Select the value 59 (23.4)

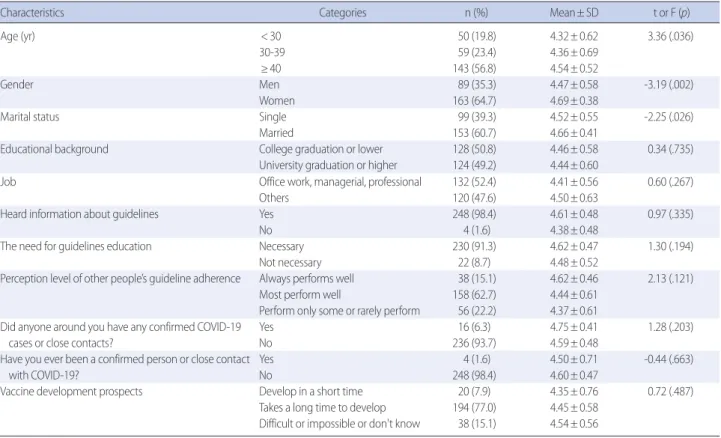point(477,52)
